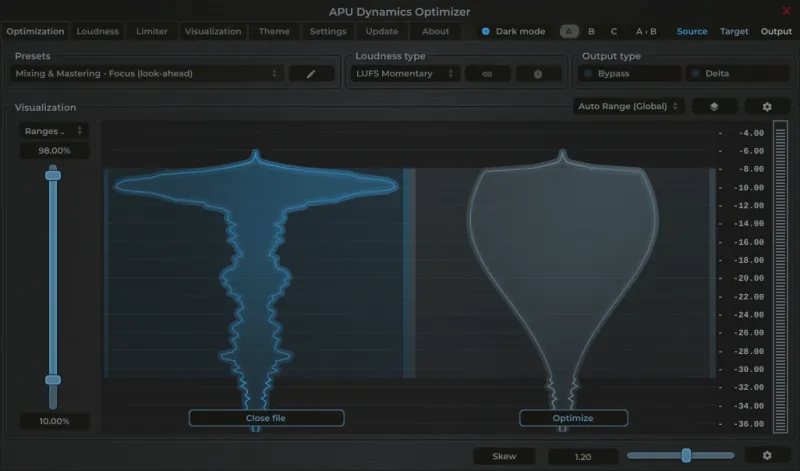800x471 pixels.
Task: Select state slot B
Action: [591, 31]
